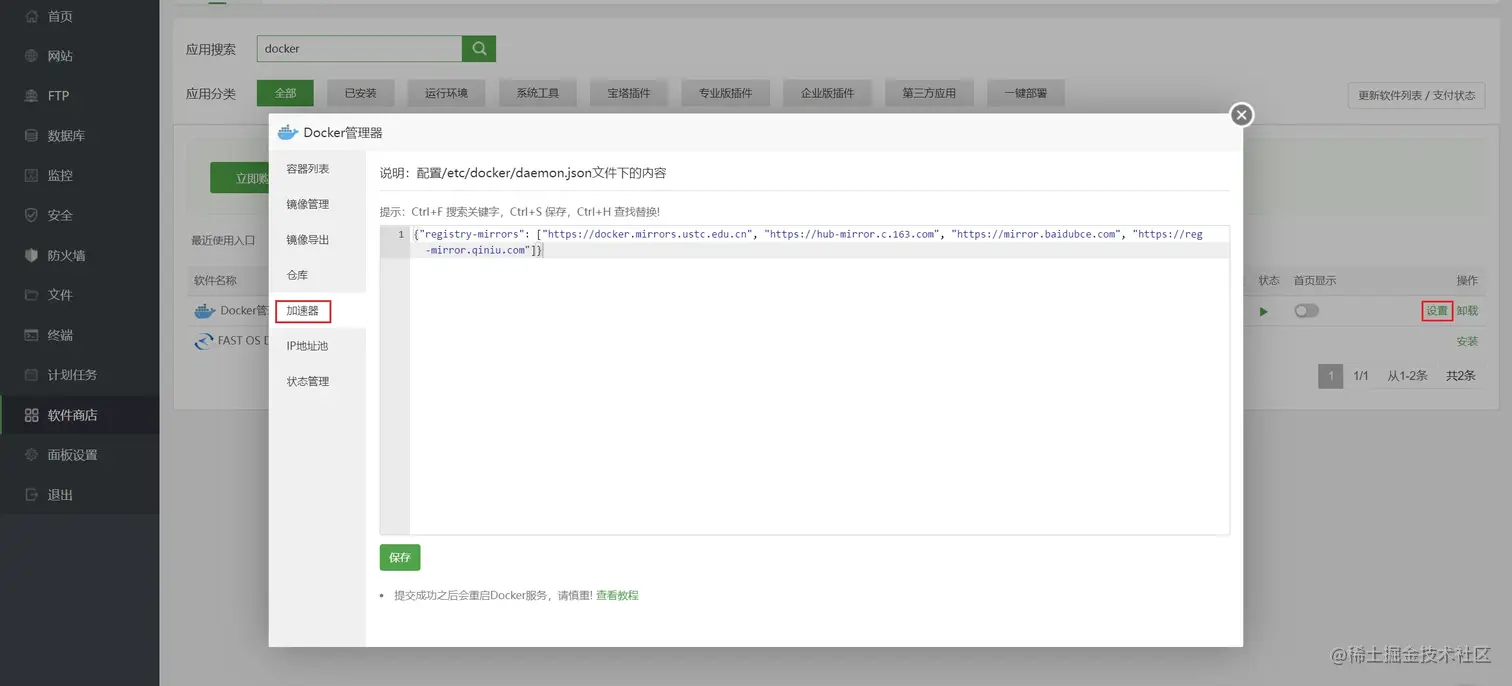Select the 系统工具 category tab

(538, 93)
